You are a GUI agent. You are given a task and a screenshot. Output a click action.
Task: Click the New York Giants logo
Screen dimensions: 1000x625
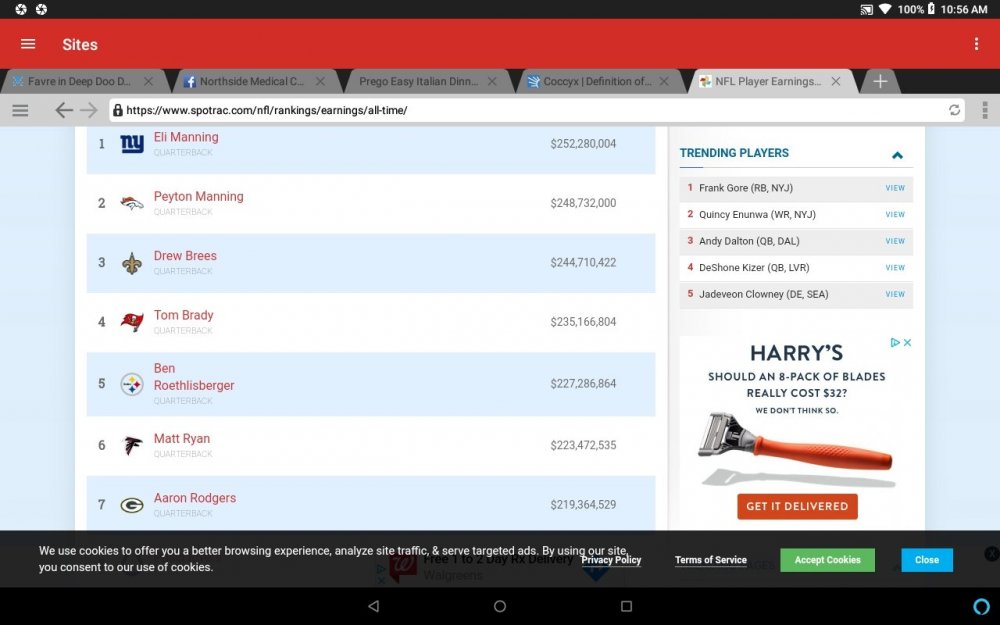[x=132, y=144]
